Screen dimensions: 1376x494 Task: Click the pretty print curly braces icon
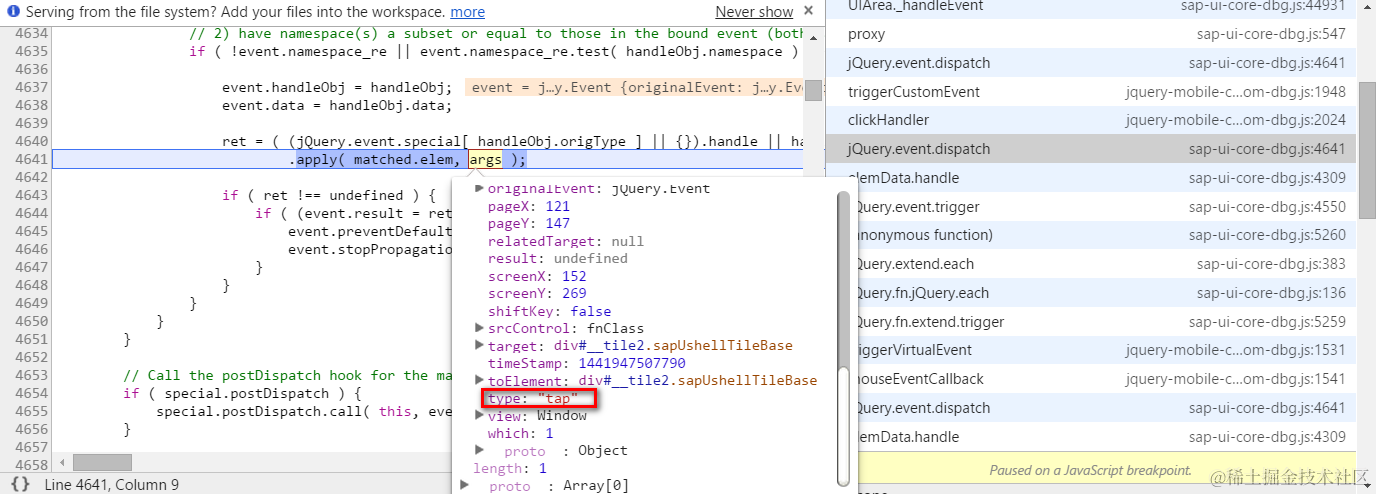[20, 484]
